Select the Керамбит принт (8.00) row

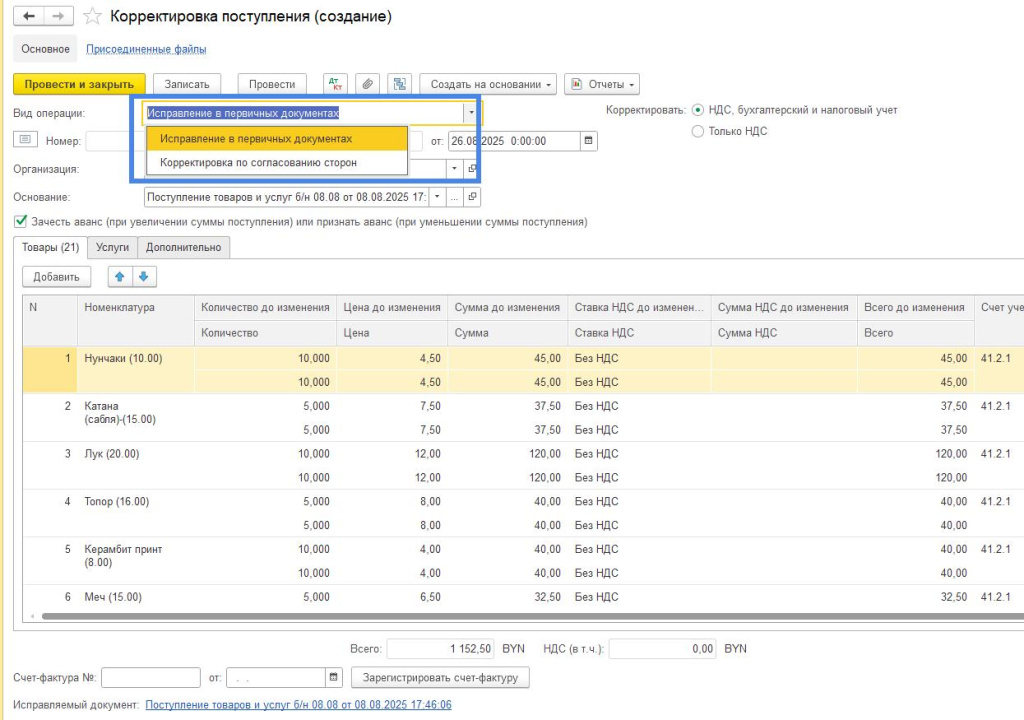pyautogui.click(x=522, y=561)
